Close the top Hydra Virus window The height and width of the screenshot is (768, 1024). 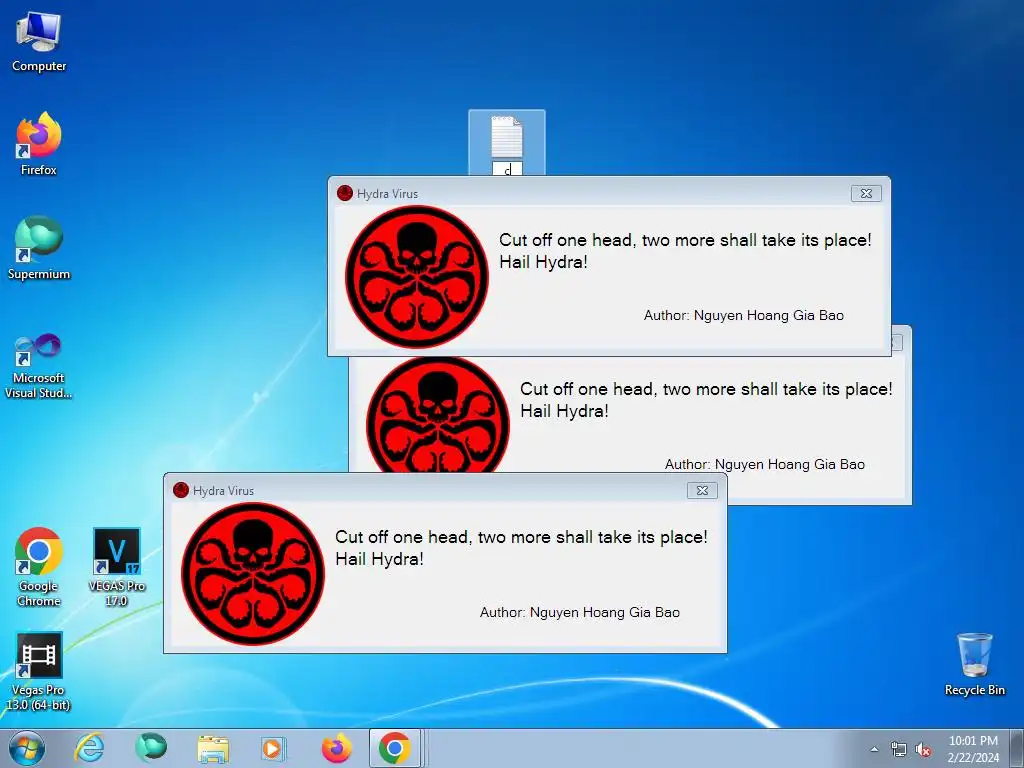point(866,193)
